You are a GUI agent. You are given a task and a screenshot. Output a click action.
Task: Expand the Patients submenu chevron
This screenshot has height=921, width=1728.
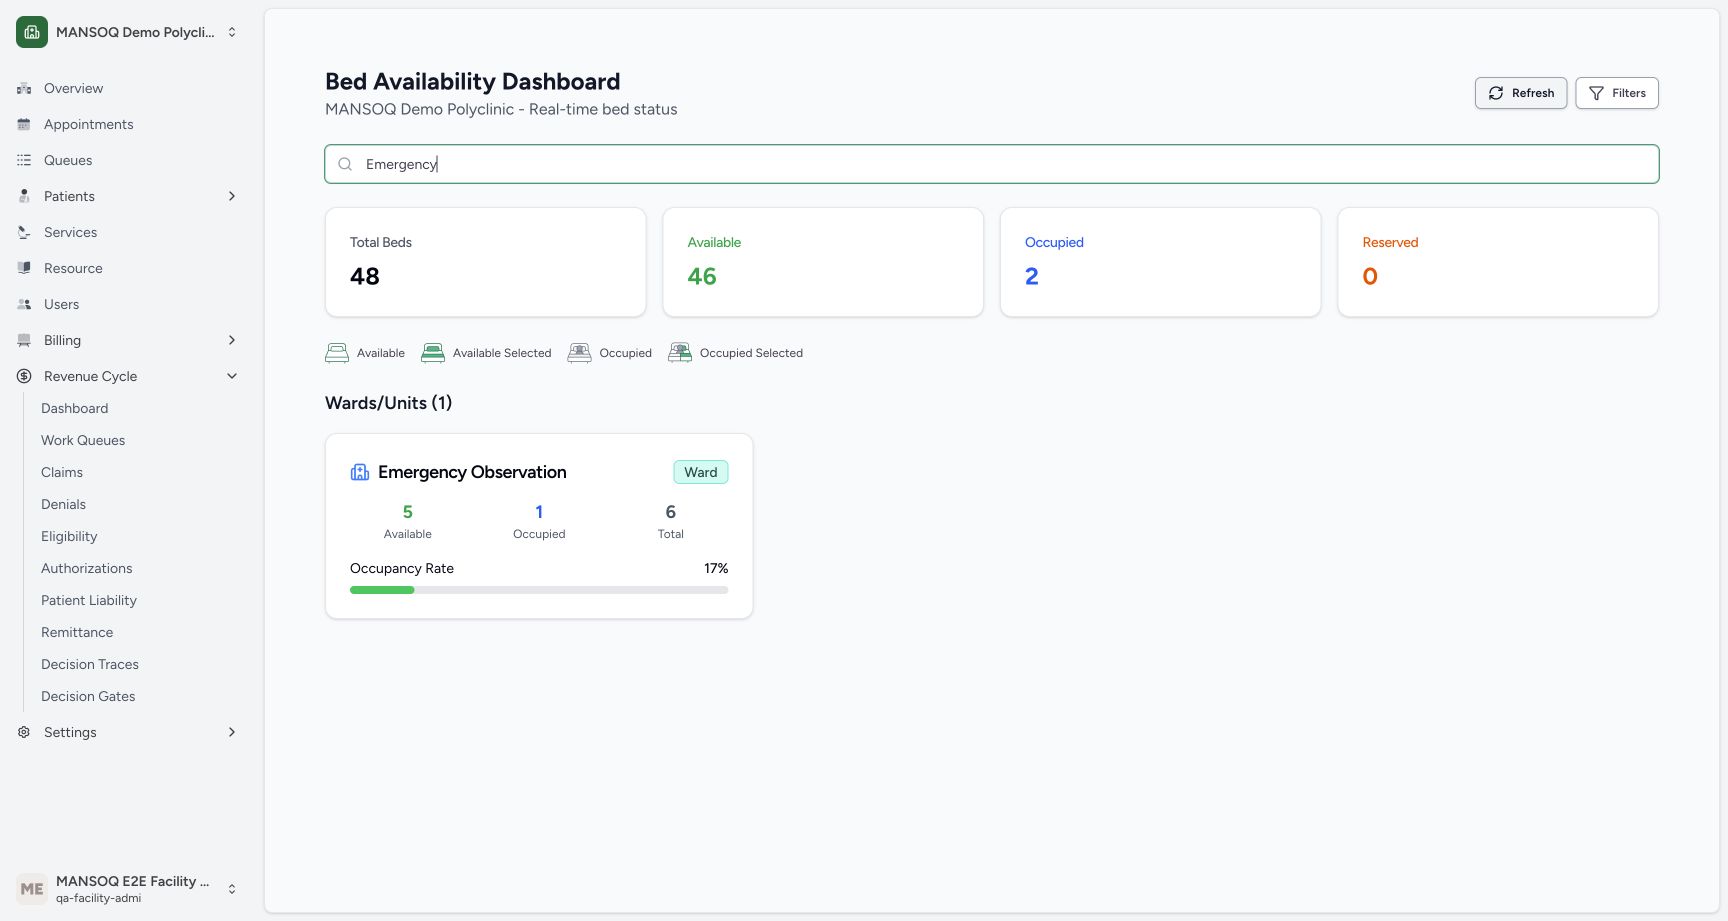pos(232,196)
